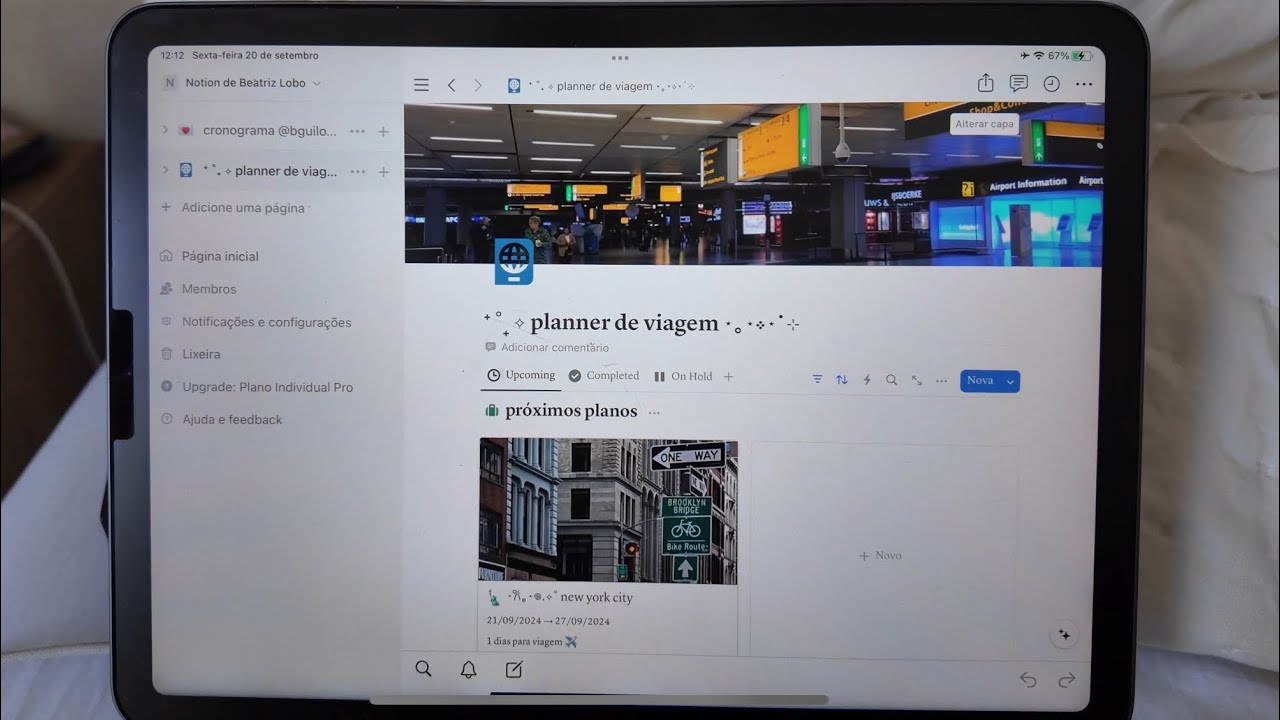1280x720 pixels.
Task: Open three-dots next to cronograma page
Action: pos(357,131)
